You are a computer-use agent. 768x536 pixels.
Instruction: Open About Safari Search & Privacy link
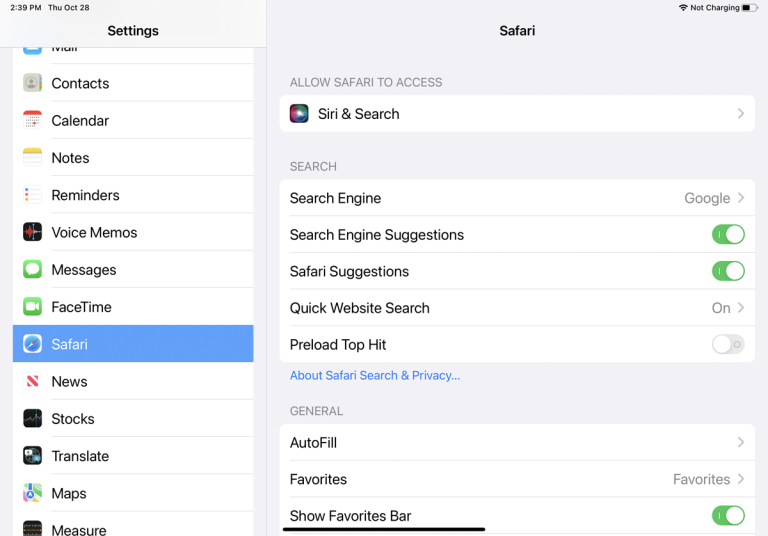pos(375,376)
